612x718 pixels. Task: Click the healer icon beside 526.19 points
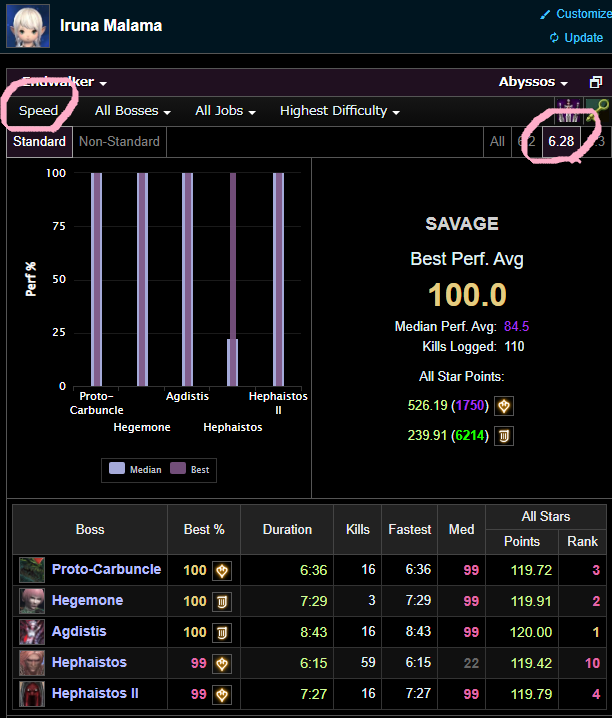click(504, 406)
